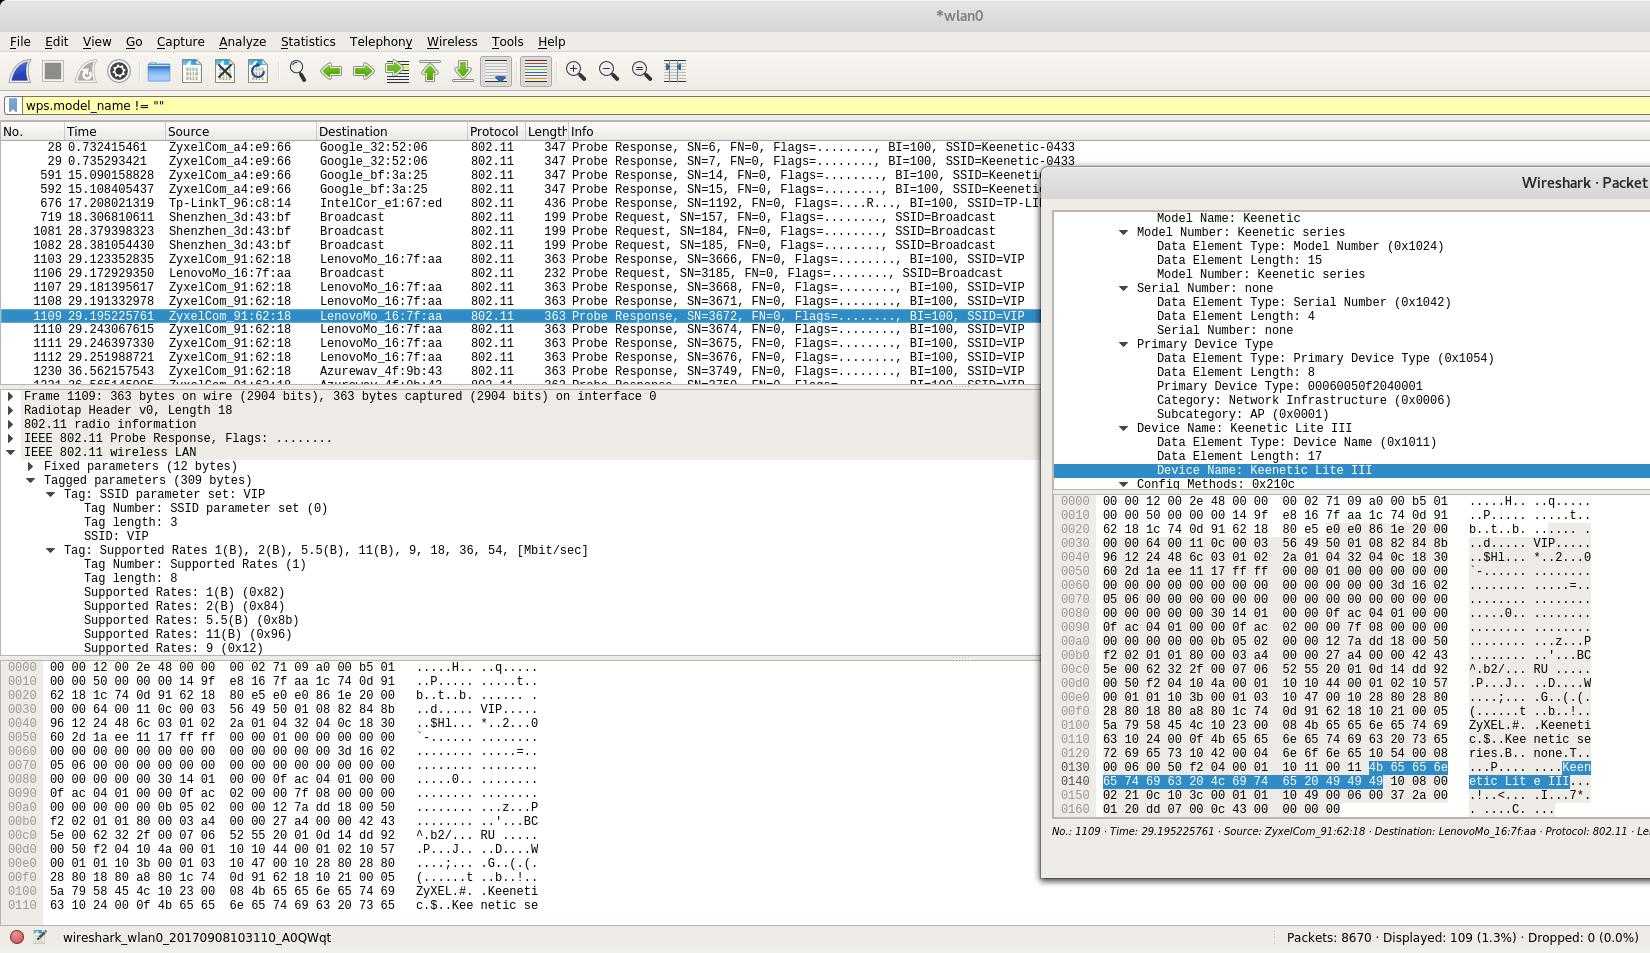Toggle packet list colorization

(x=536, y=71)
